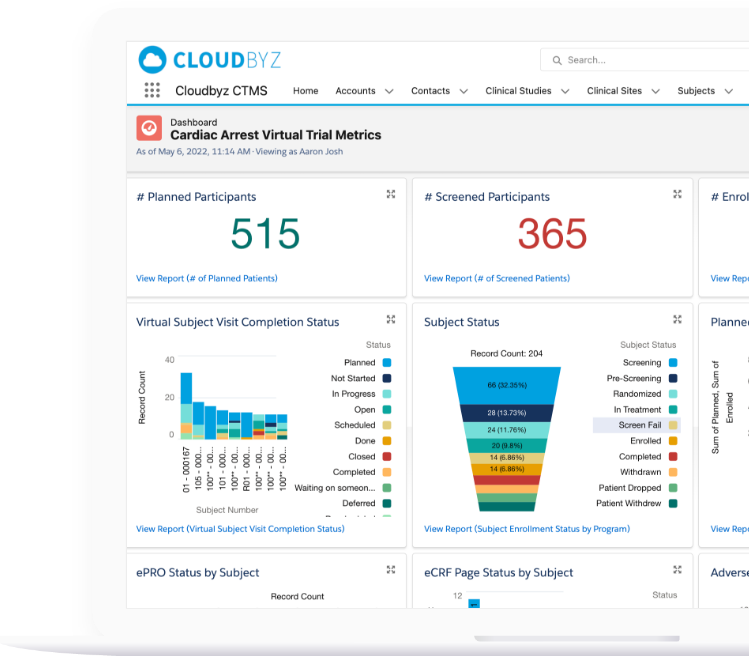Expand the ePRO Status by Subject widget
The height and width of the screenshot is (656, 749).
pyautogui.click(x=391, y=570)
